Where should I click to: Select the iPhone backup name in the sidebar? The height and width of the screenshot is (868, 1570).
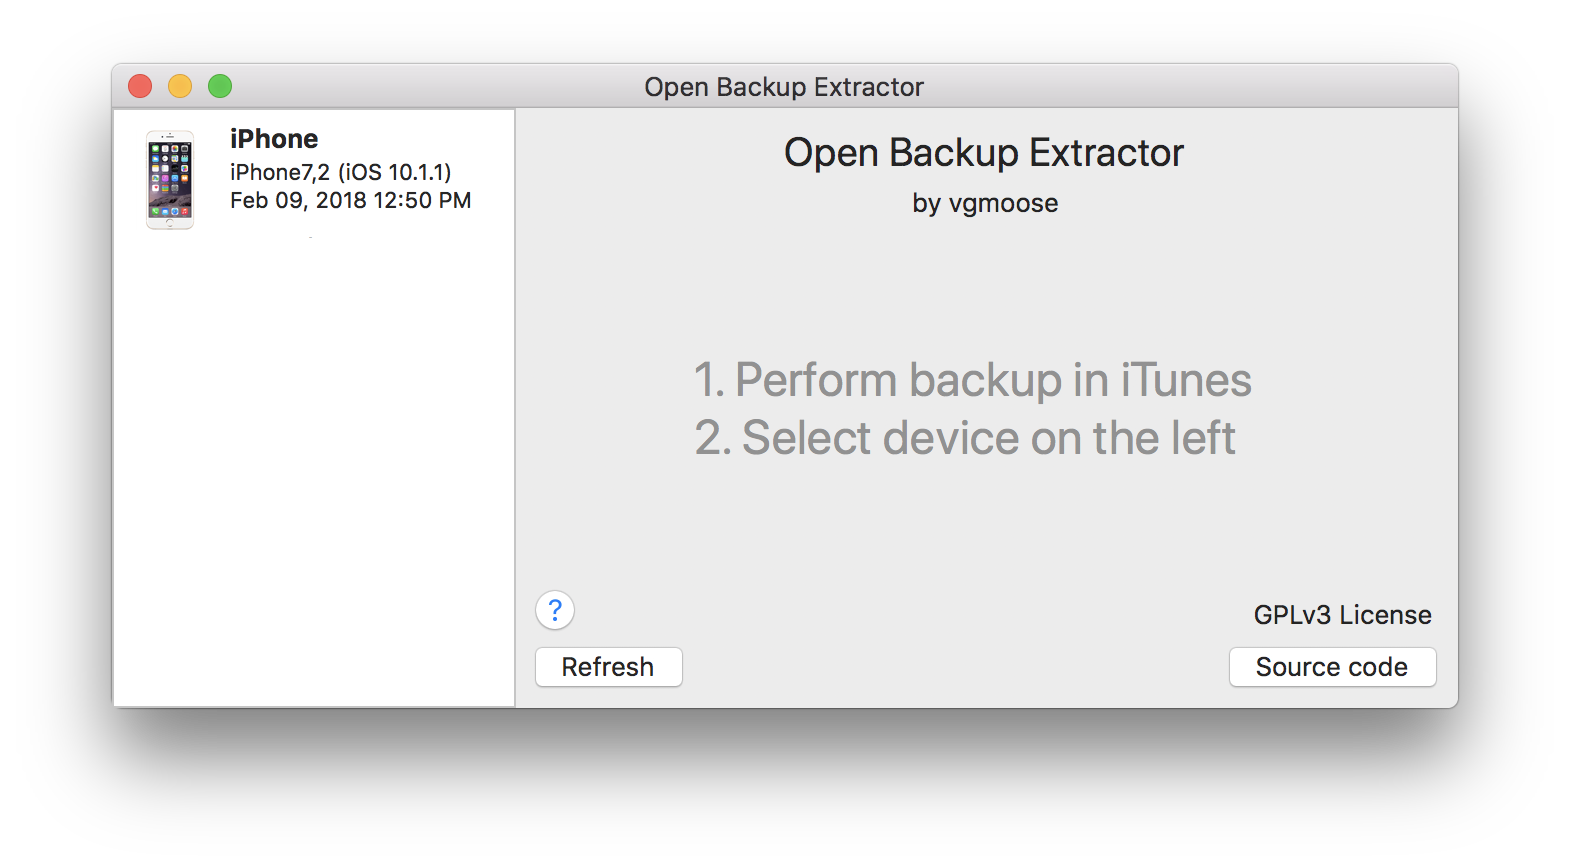click(274, 139)
